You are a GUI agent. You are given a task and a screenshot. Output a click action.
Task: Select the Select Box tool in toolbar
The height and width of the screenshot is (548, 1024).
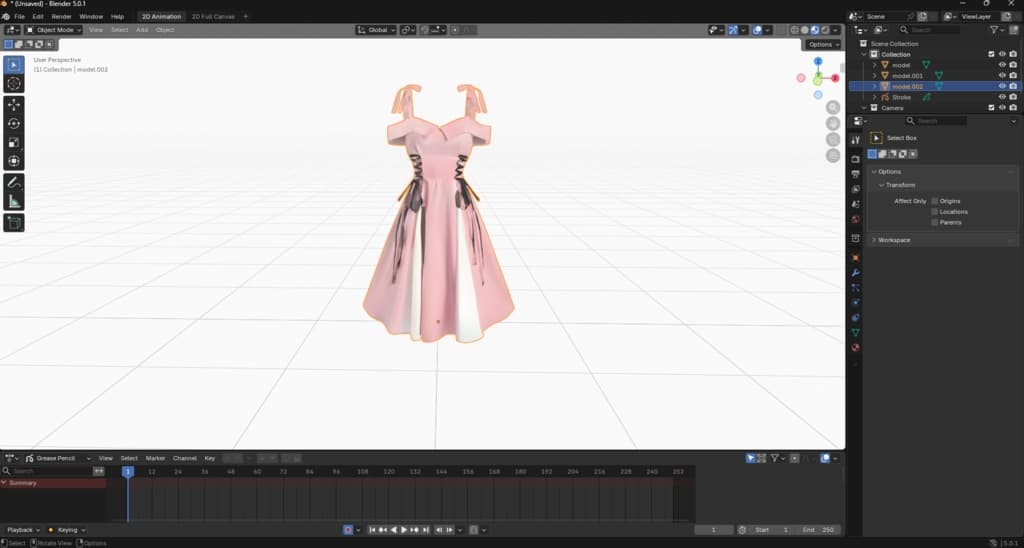14,65
